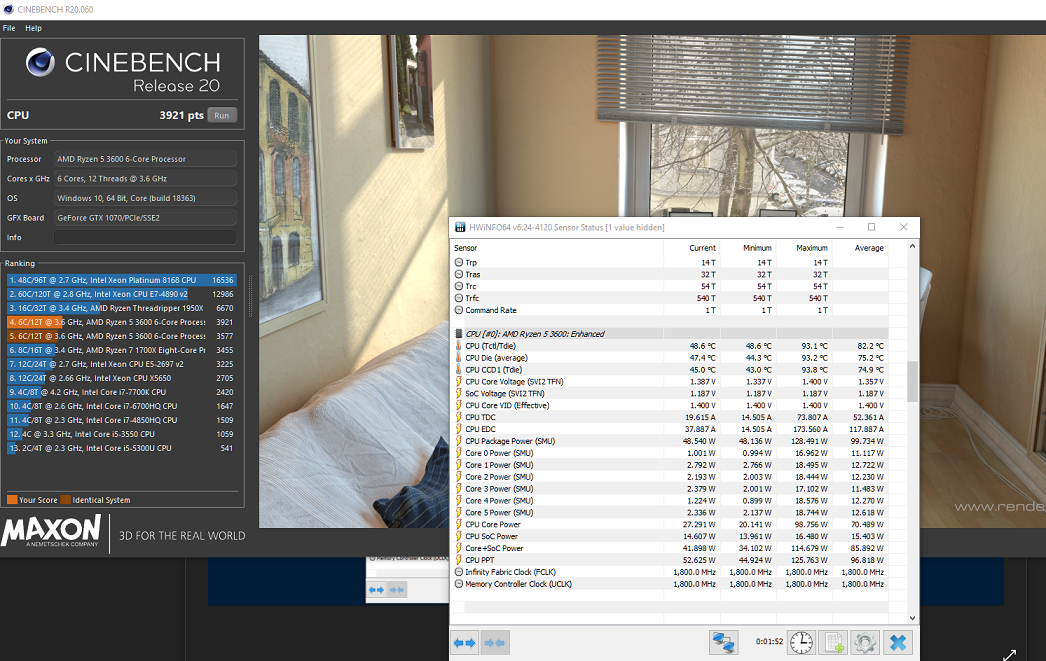Click the clock icon beside the elapsed timer
The width and height of the screenshot is (1046, 661).
click(x=802, y=642)
